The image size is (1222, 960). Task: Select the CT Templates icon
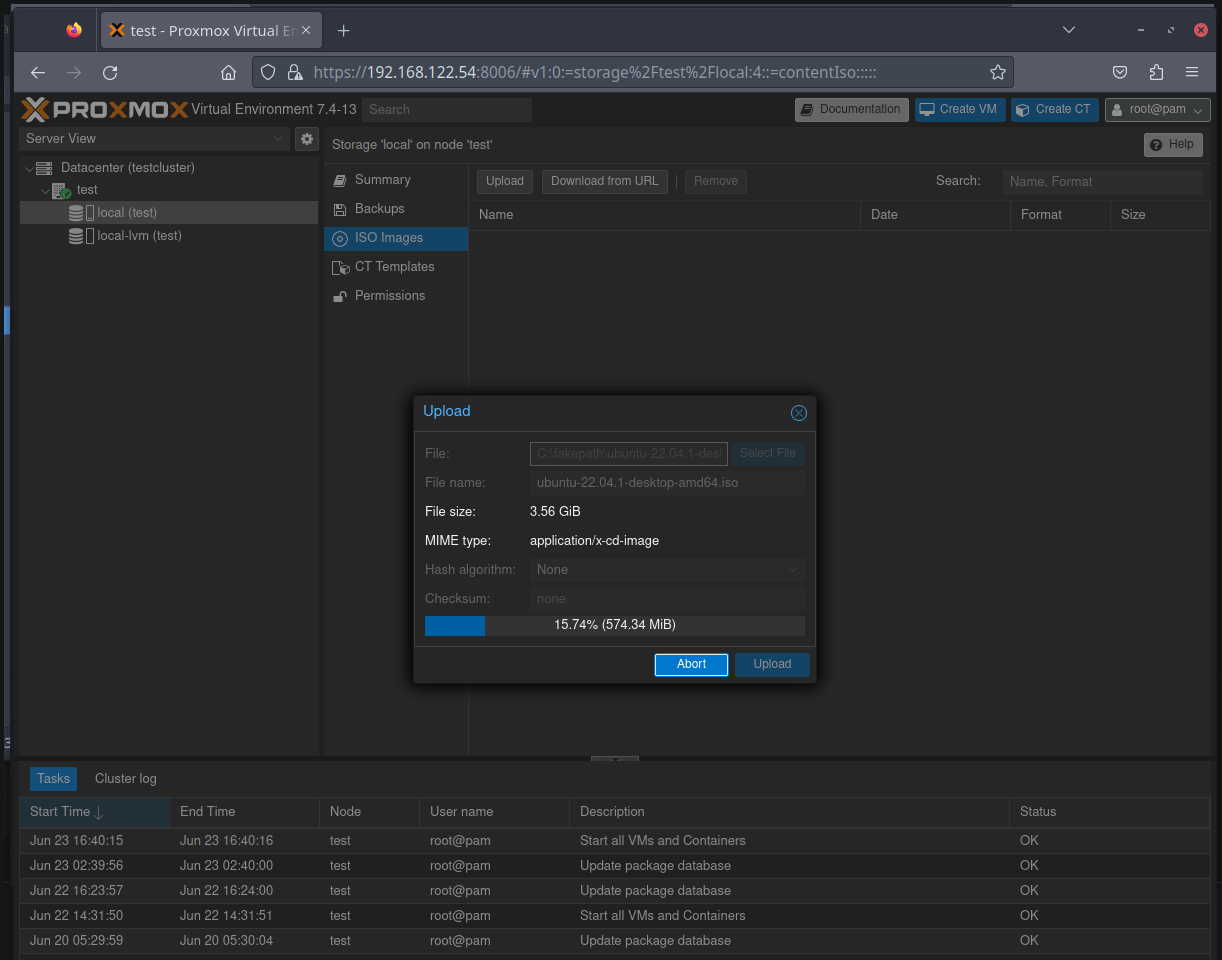click(340, 267)
